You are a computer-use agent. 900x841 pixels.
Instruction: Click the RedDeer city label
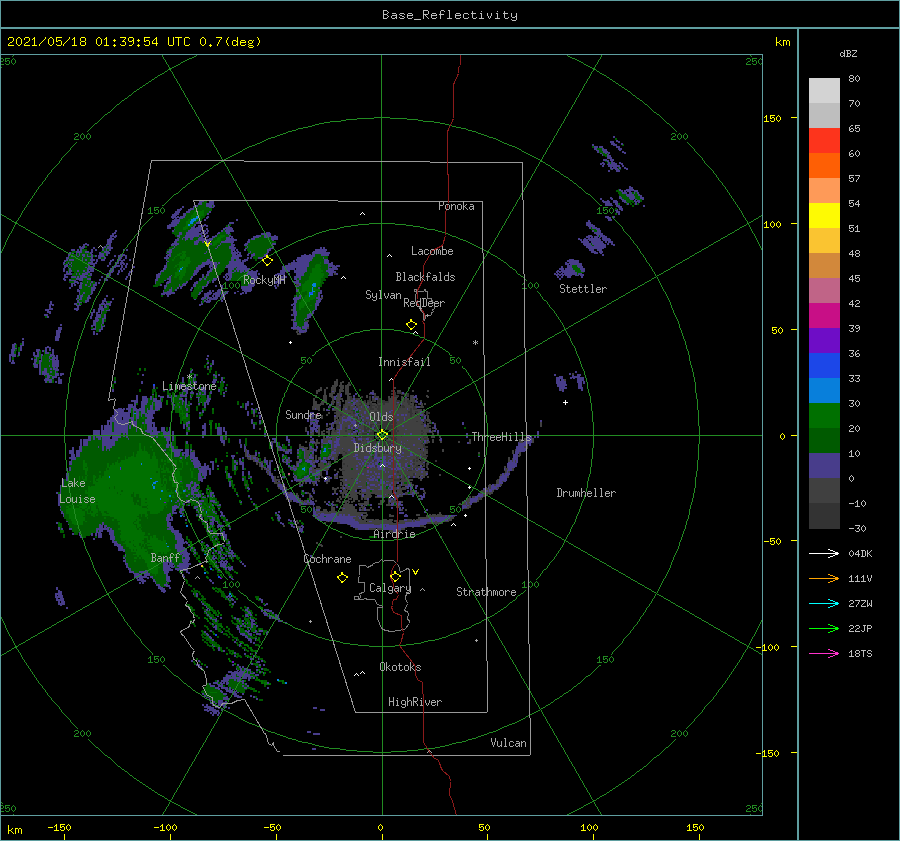click(x=424, y=303)
